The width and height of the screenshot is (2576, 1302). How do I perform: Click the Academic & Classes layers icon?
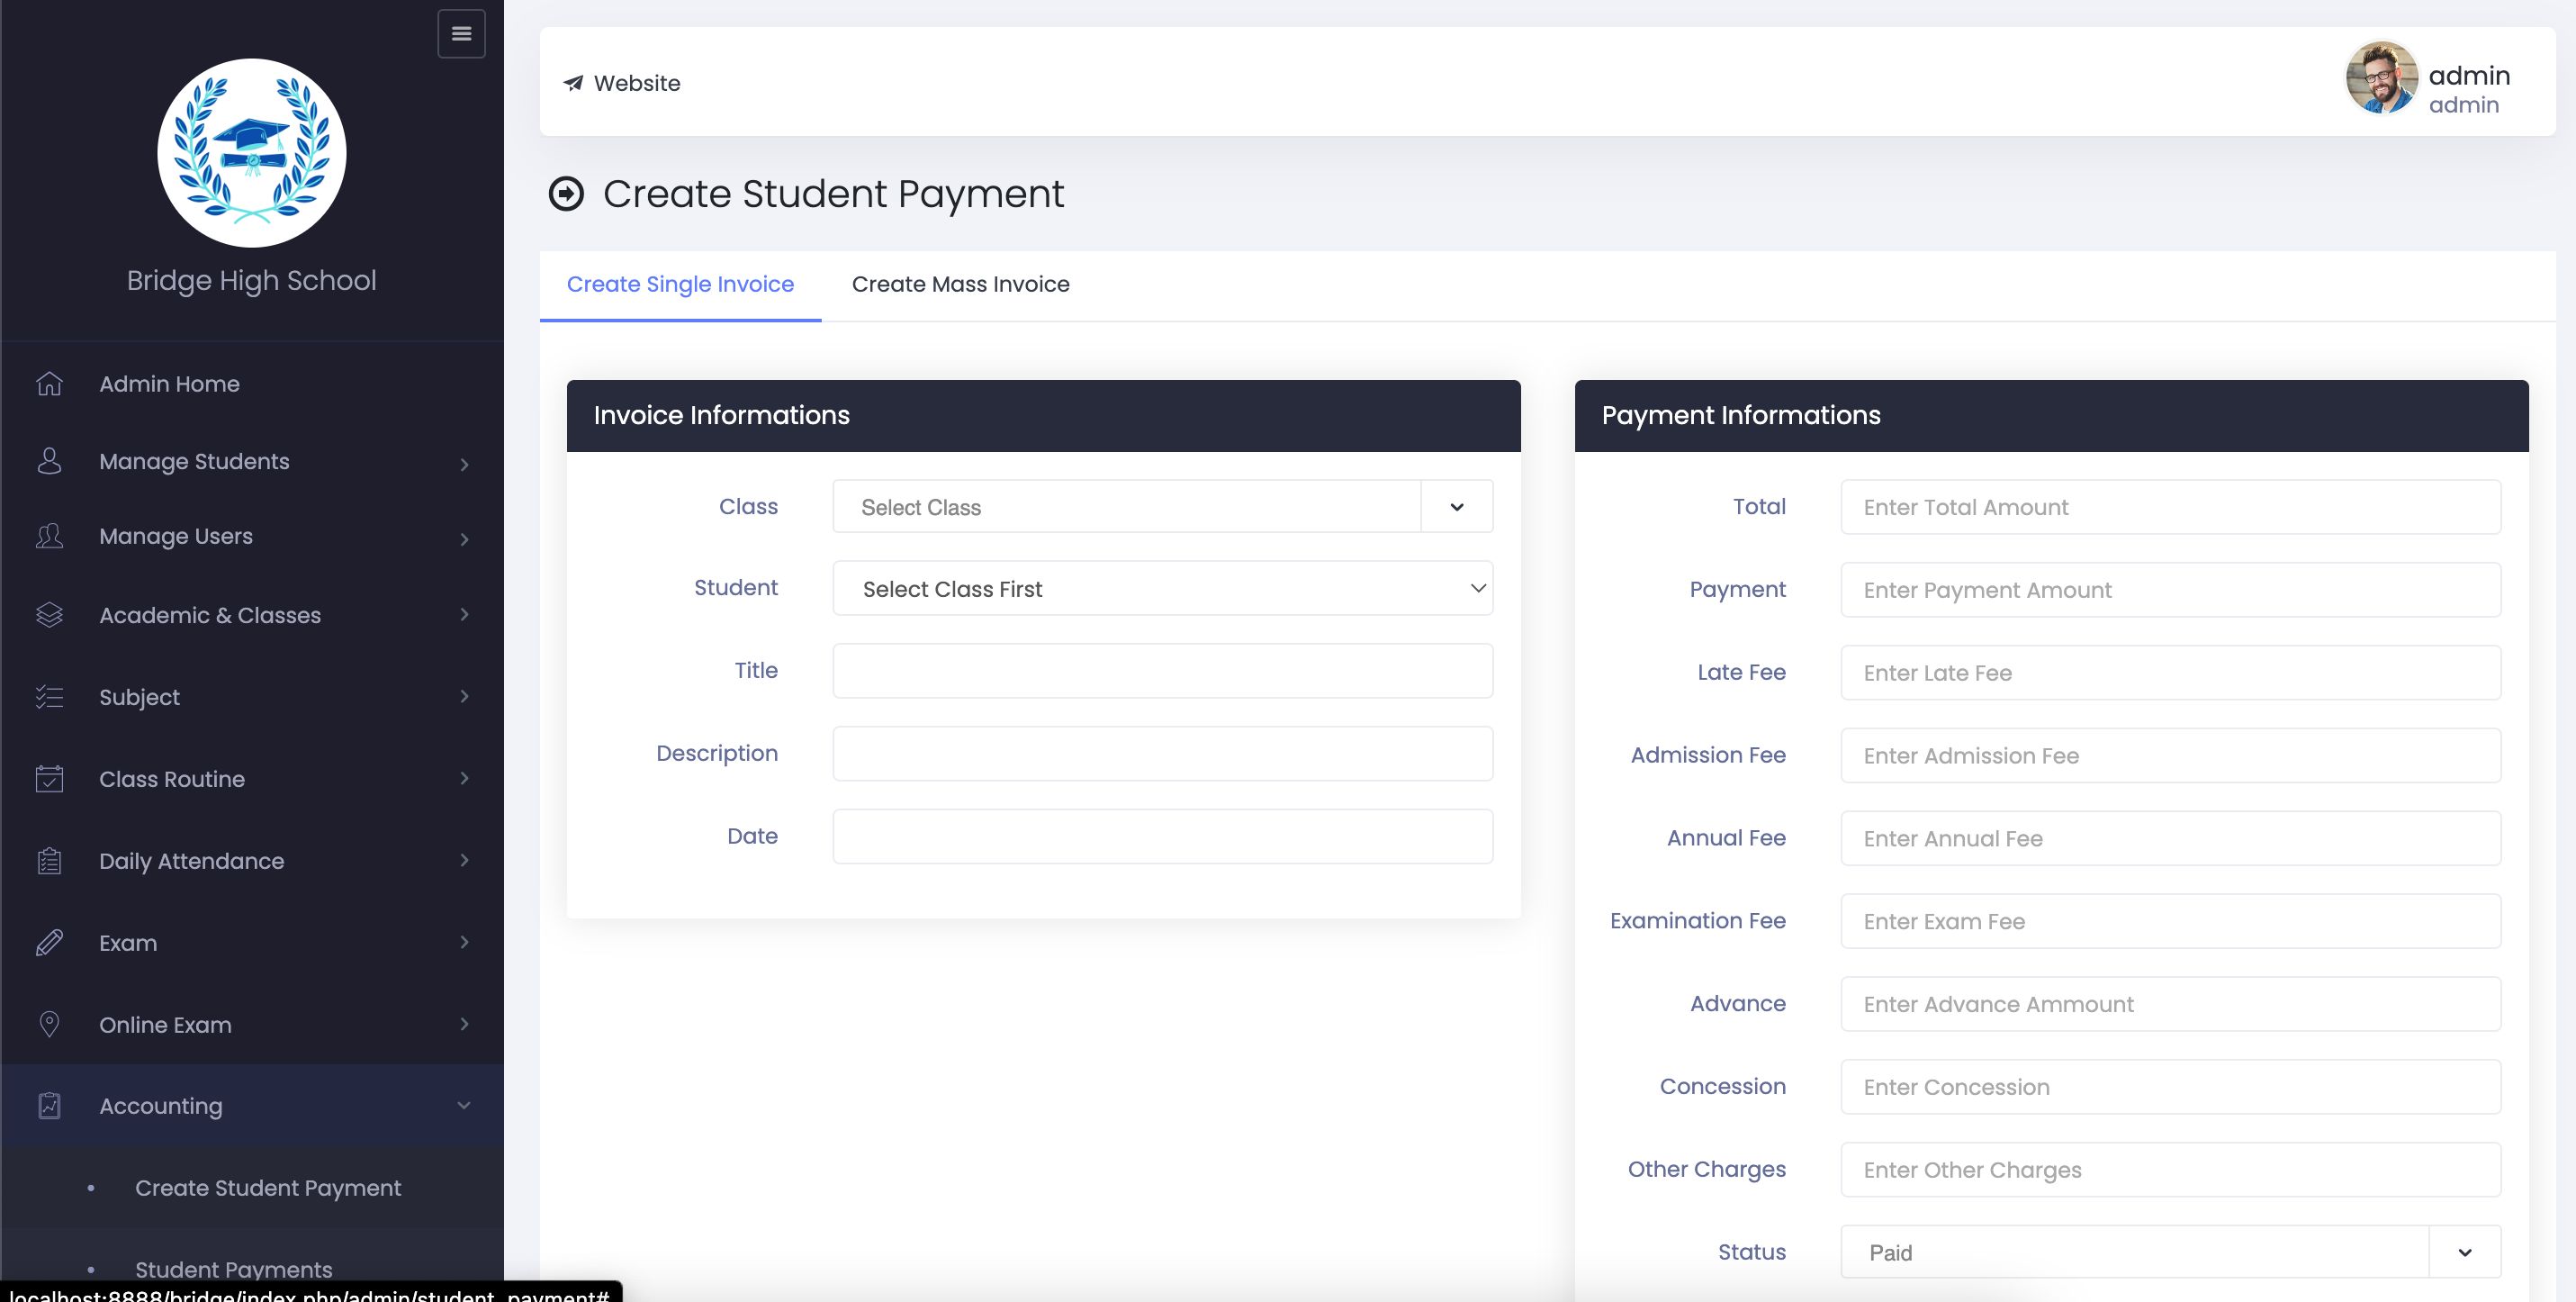[49, 615]
